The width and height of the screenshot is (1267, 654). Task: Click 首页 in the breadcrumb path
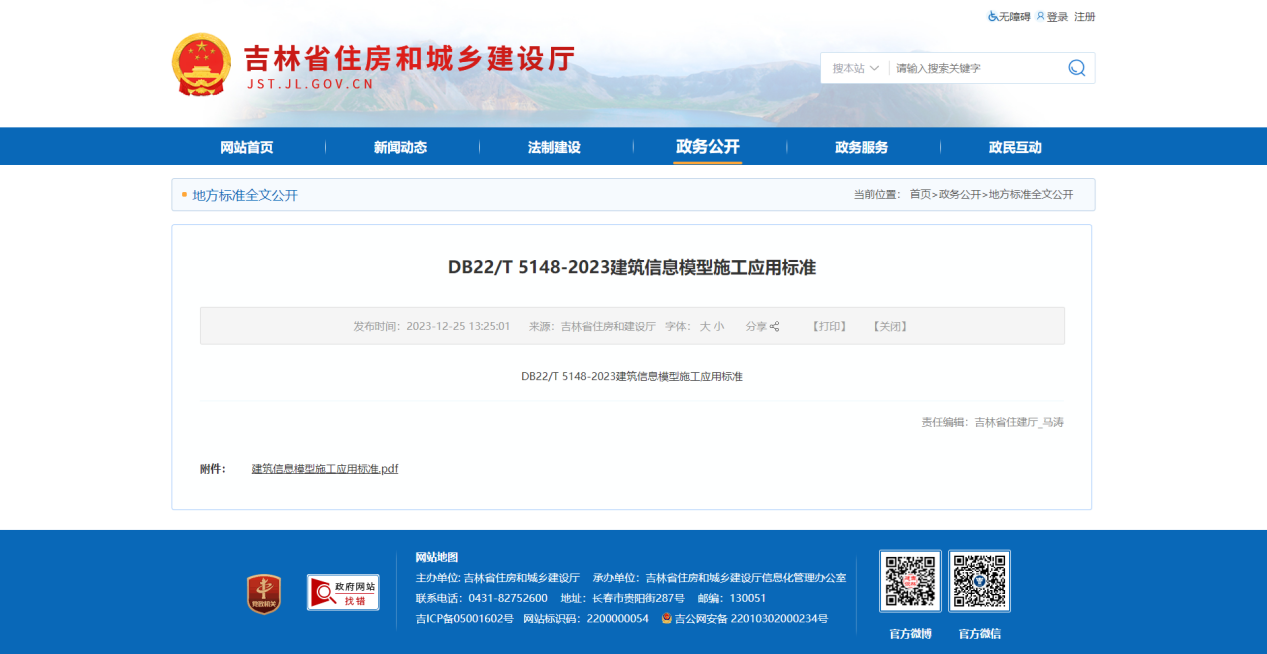[x=920, y=195]
